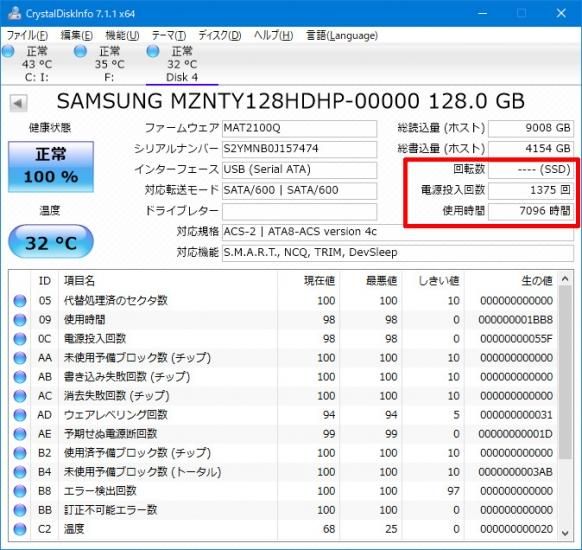Click the status icon for attribute 0C
Image resolution: width=582 pixels, height=550 pixels.
click(20, 339)
